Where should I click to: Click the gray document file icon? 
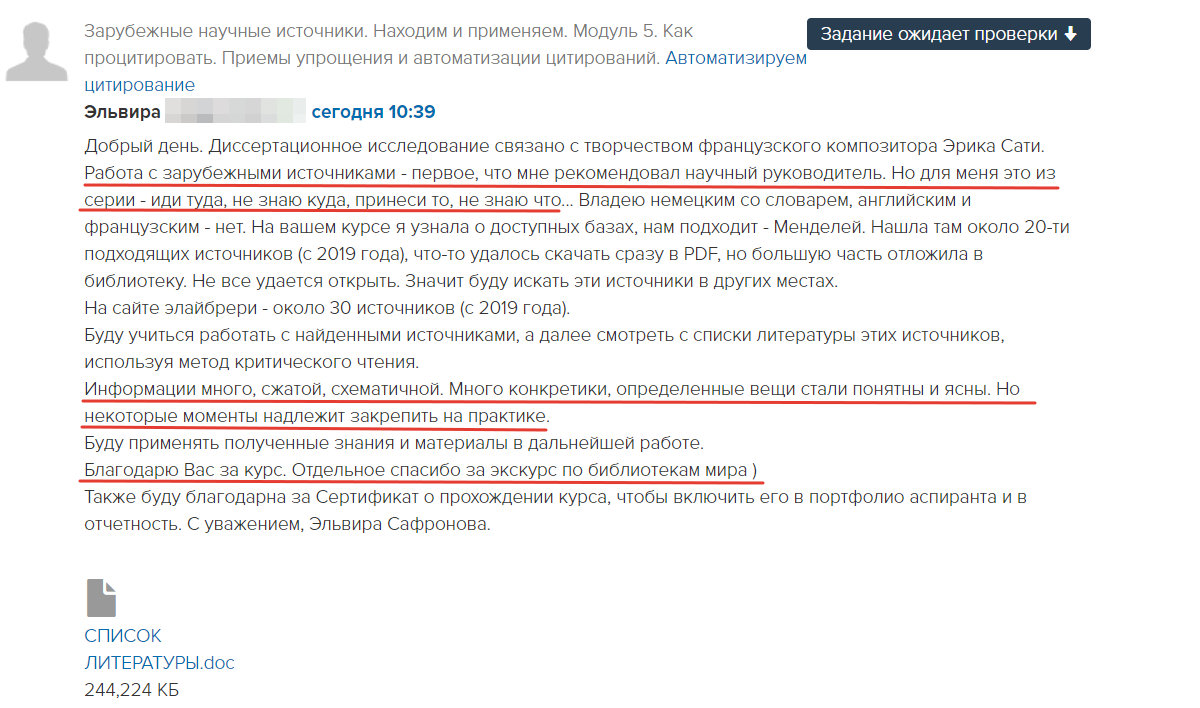101,597
